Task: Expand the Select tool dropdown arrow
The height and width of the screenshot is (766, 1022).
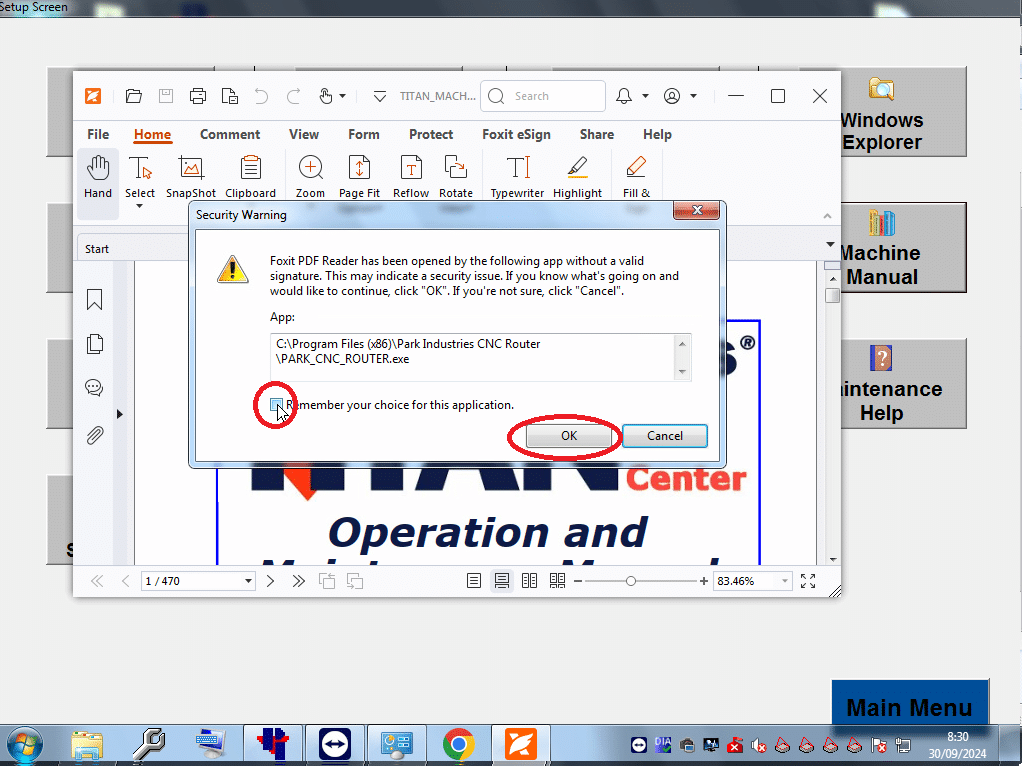Action: 139,207
